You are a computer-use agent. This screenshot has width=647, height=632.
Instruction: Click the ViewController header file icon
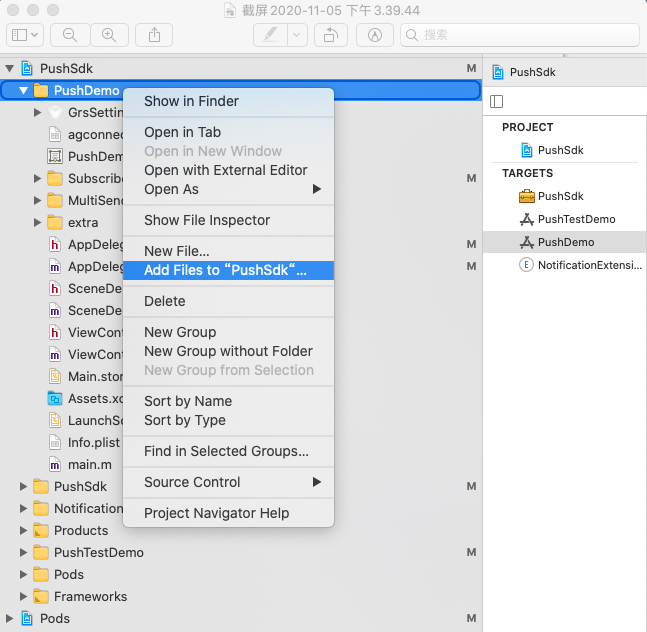coord(55,333)
